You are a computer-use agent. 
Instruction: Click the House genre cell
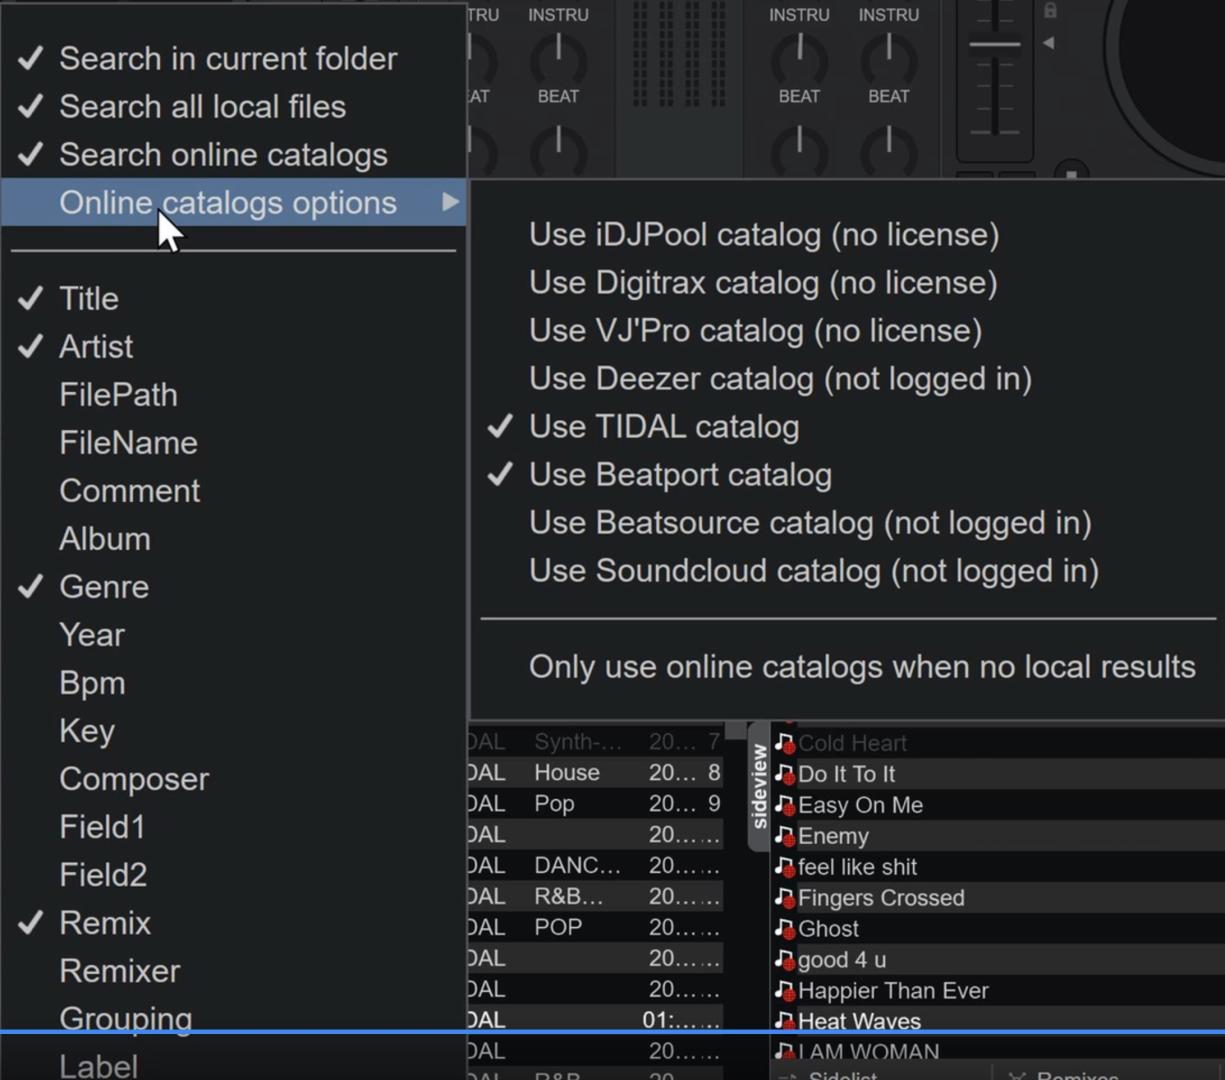click(x=567, y=773)
